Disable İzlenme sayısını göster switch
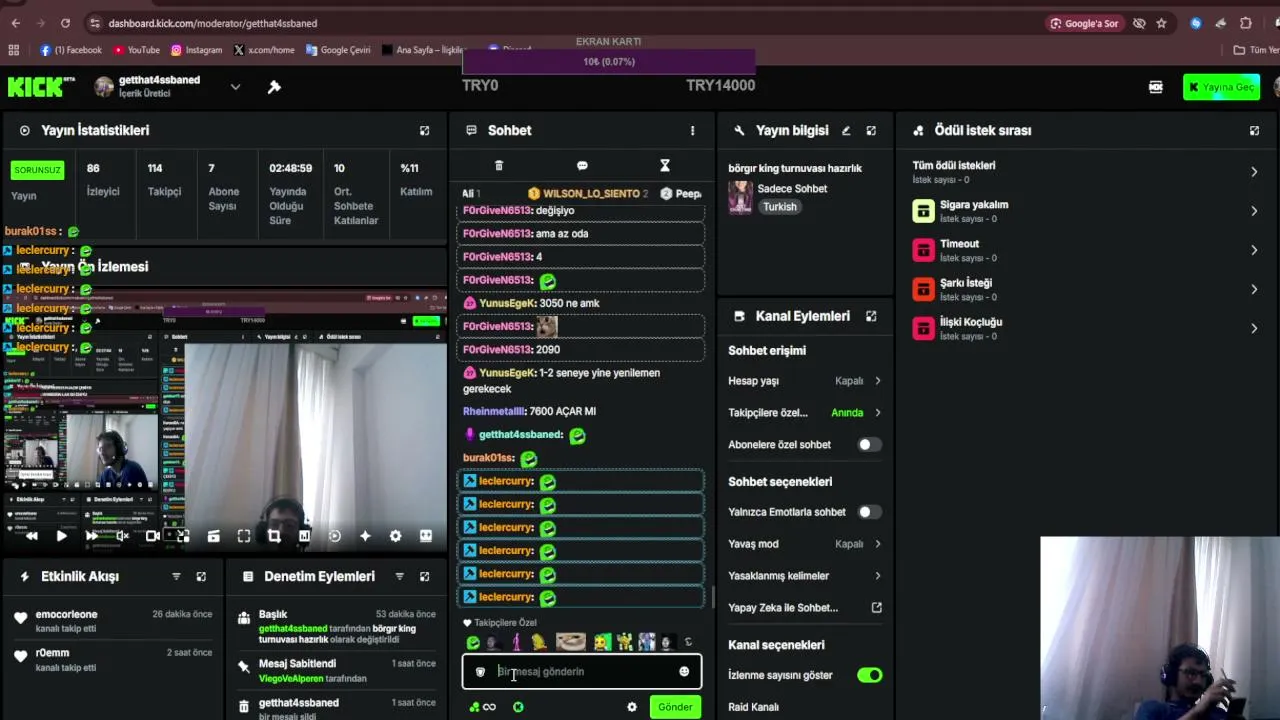 (x=869, y=675)
